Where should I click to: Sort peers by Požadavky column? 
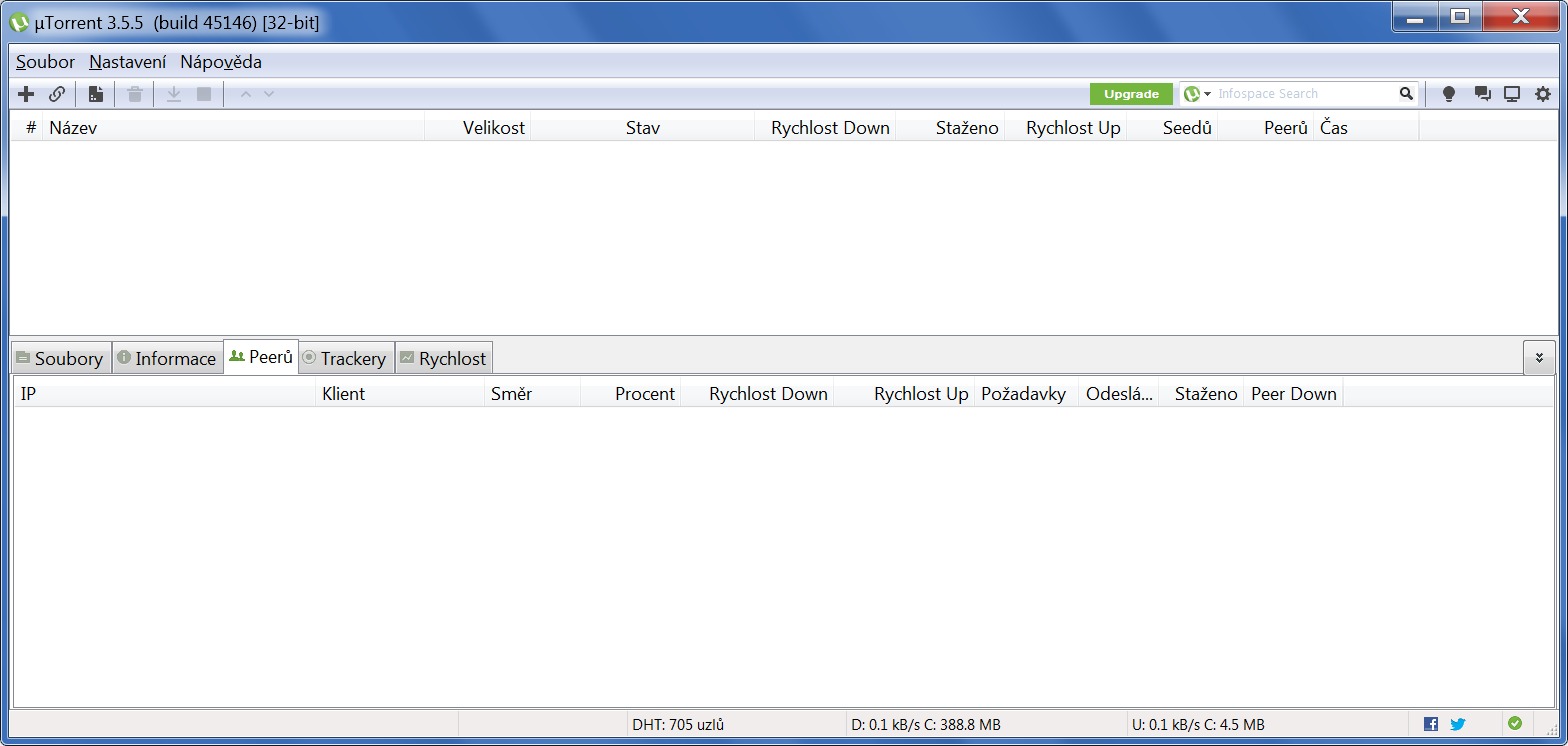[x=1027, y=394]
